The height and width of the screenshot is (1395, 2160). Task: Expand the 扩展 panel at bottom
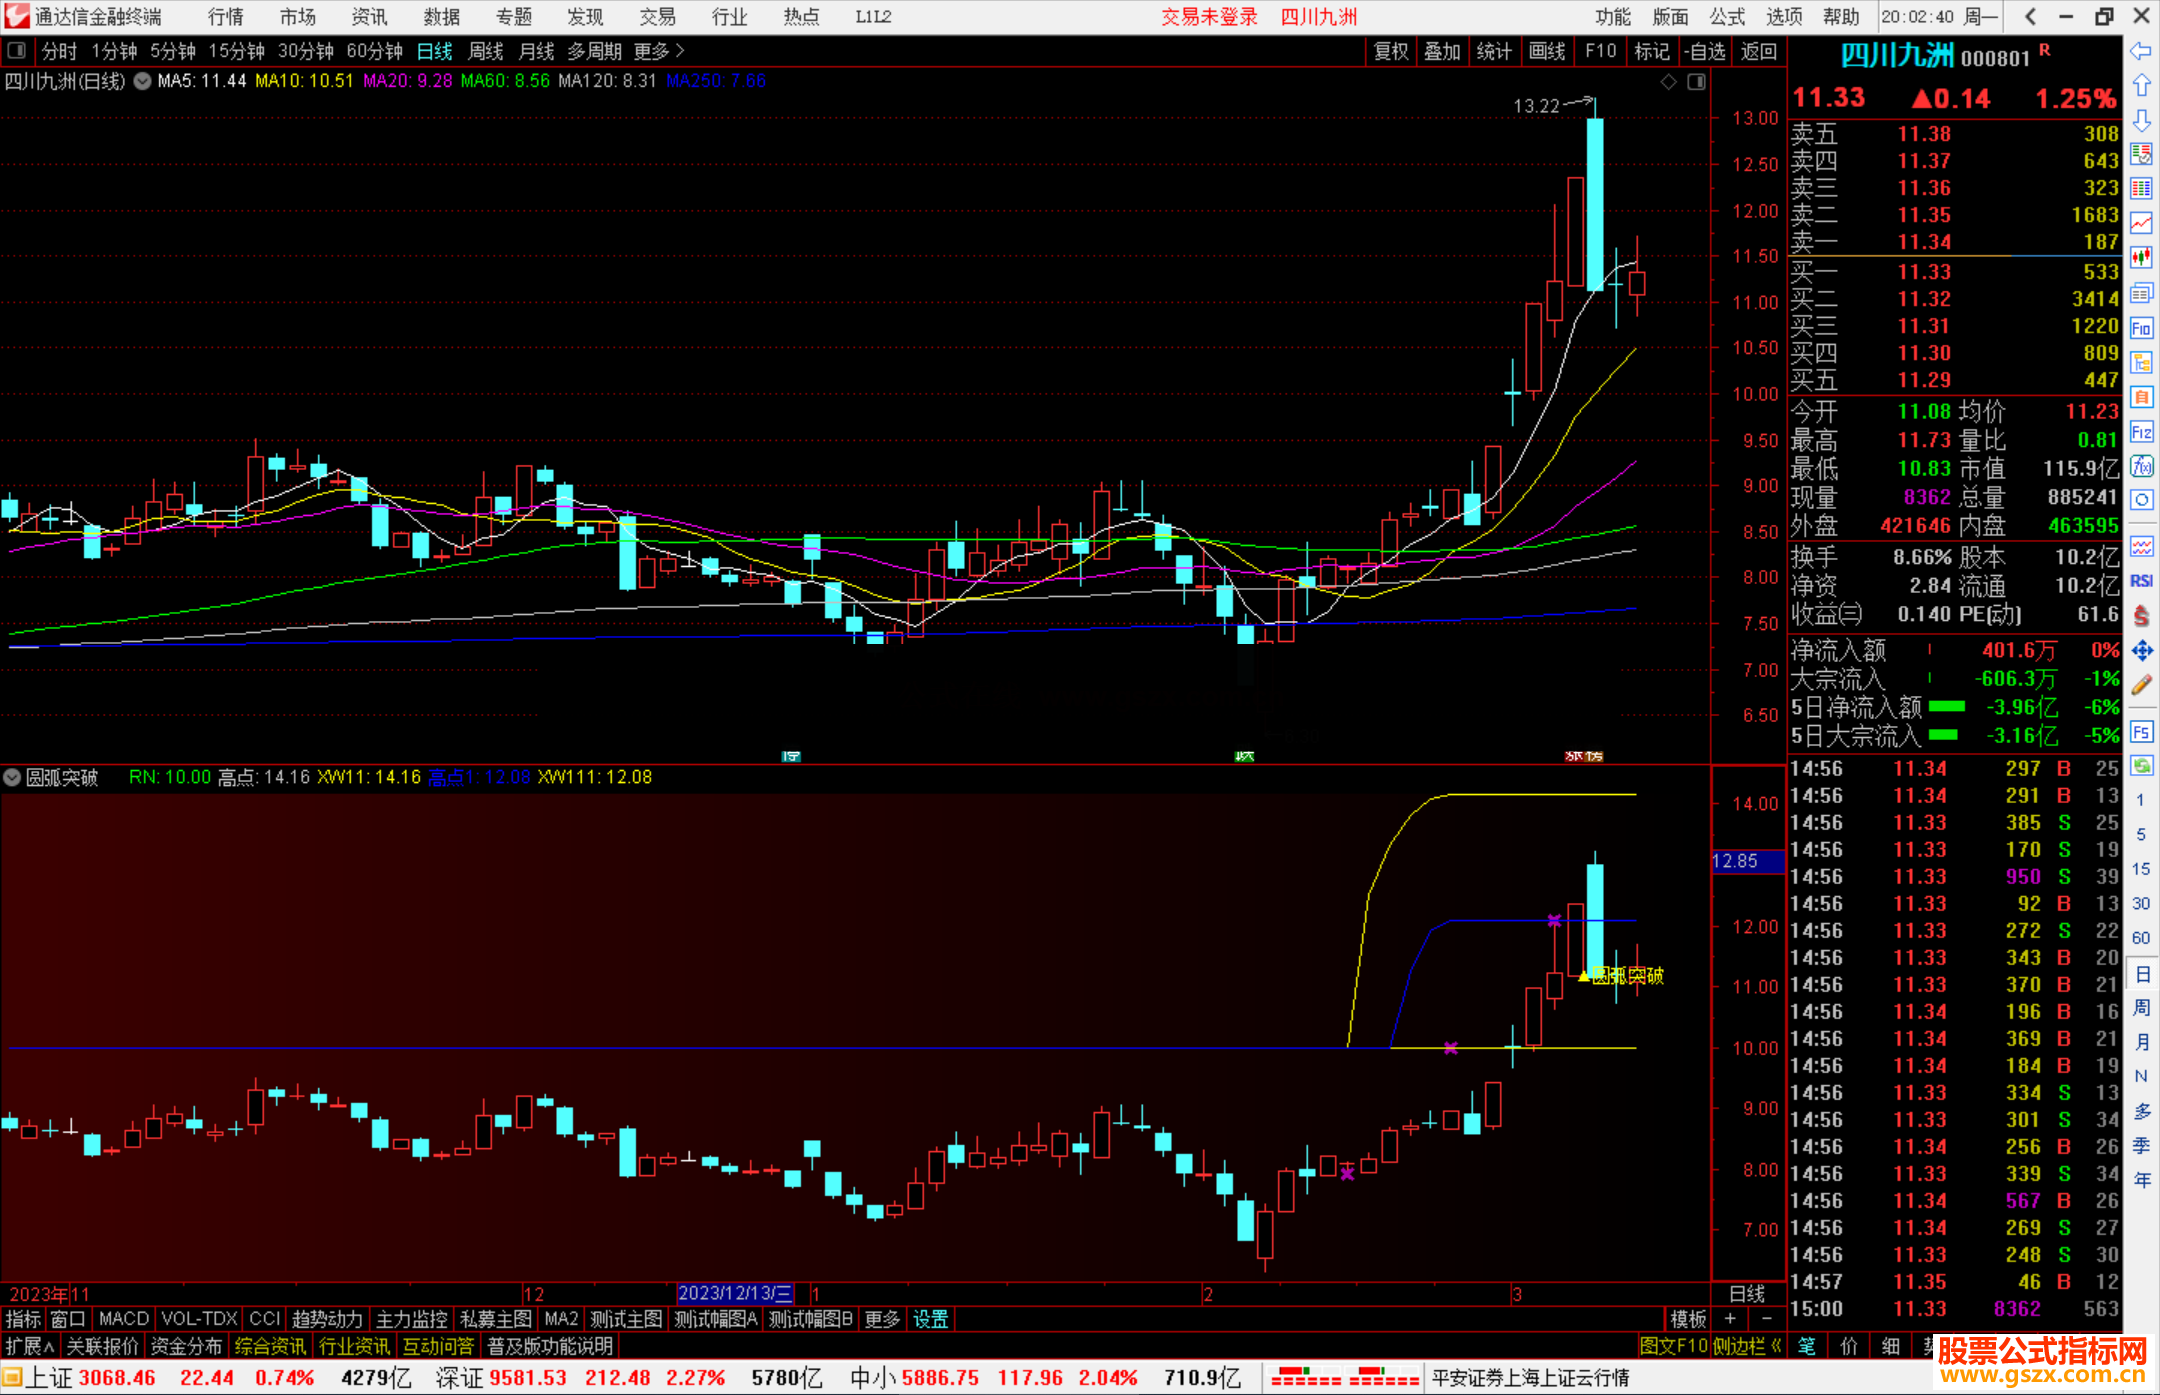click(30, 1346)
